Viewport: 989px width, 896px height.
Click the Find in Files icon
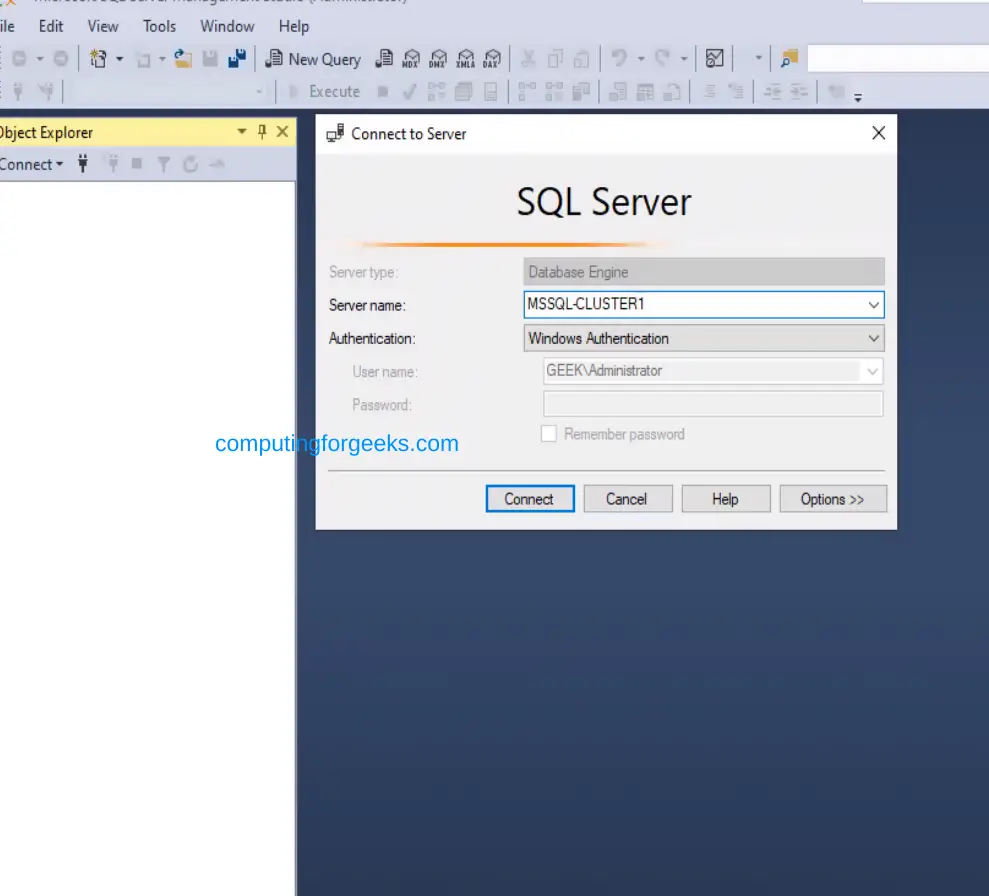789,59
